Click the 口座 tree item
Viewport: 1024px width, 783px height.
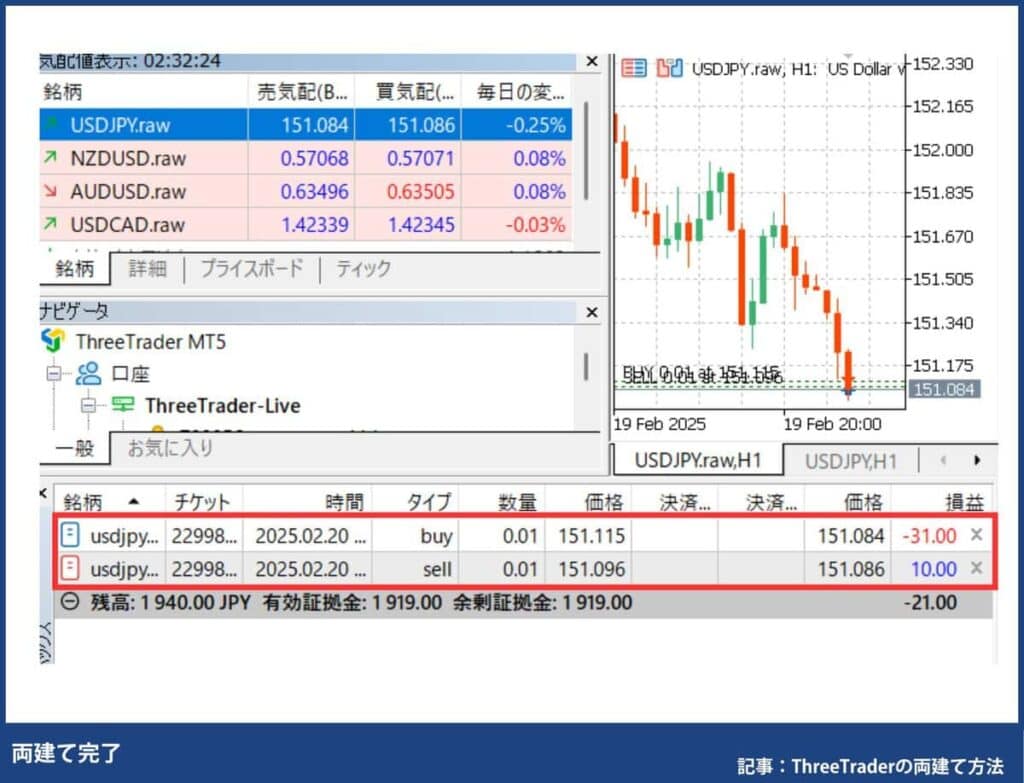(x=131, y=374)
